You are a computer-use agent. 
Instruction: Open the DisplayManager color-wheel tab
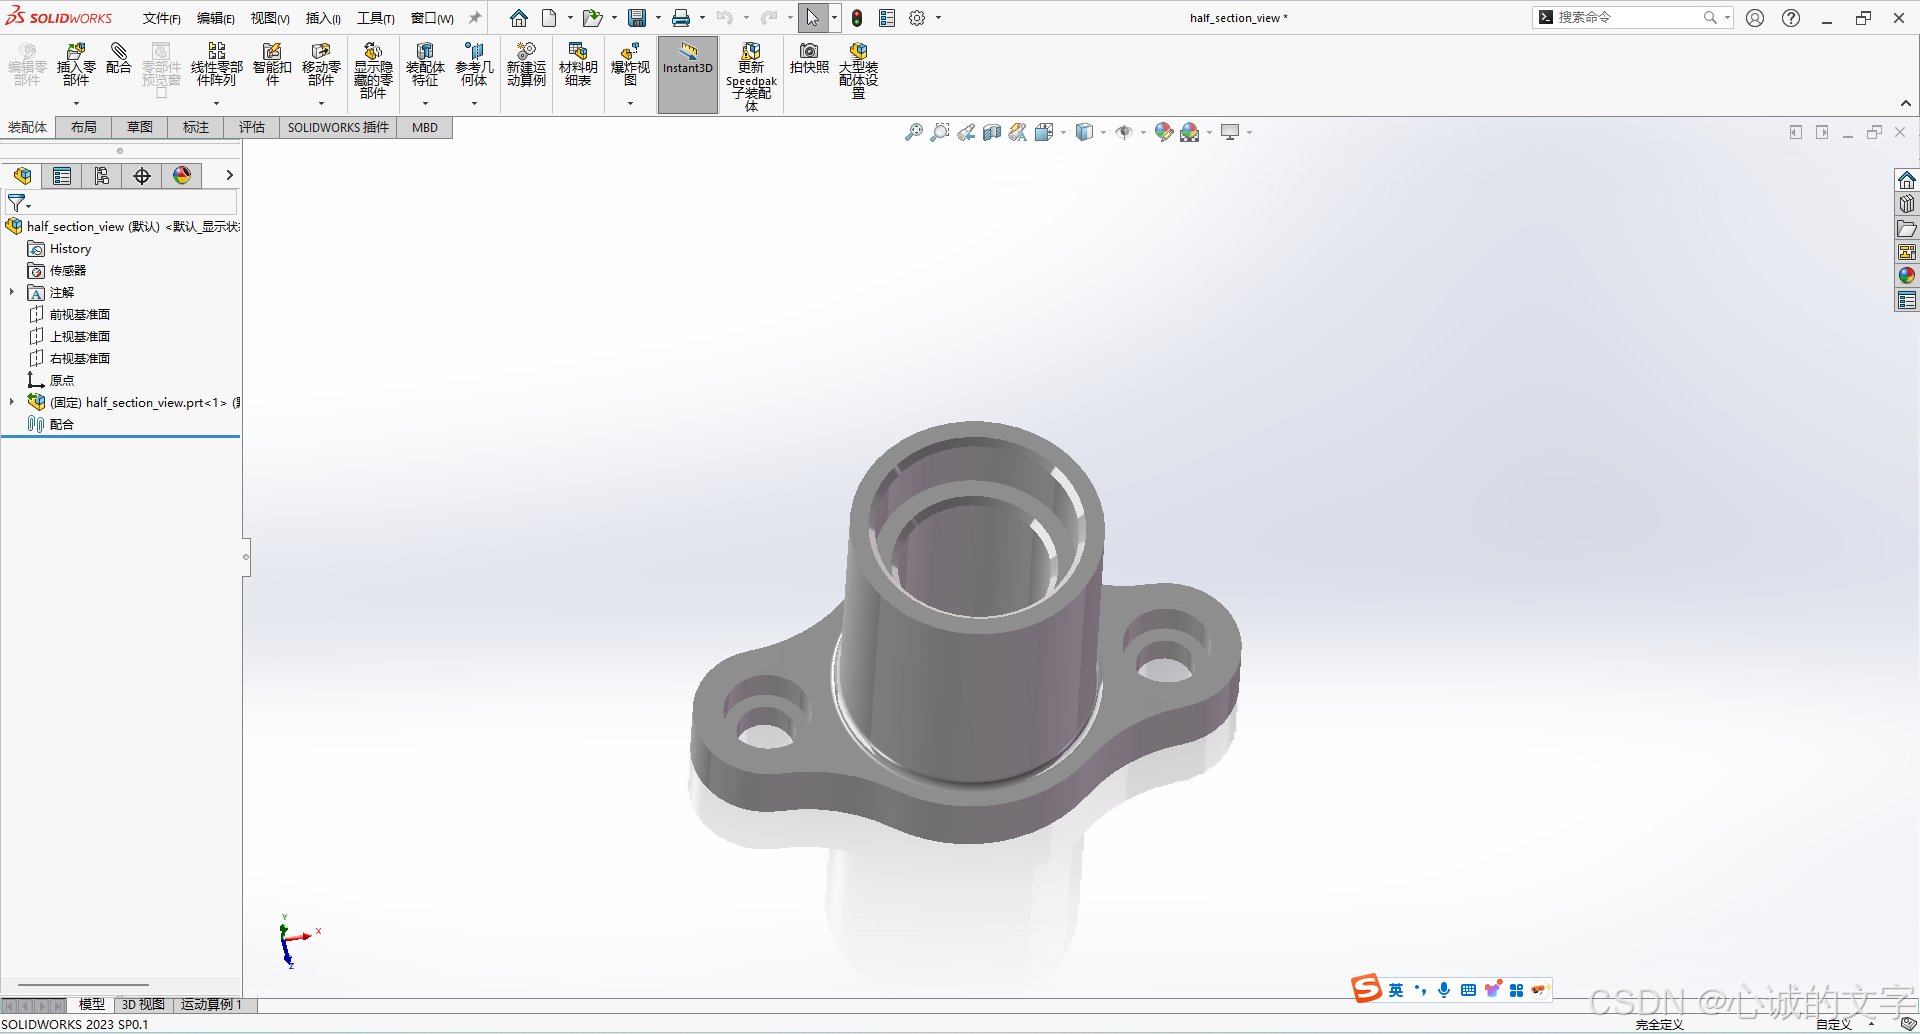(x=182, y=176)
